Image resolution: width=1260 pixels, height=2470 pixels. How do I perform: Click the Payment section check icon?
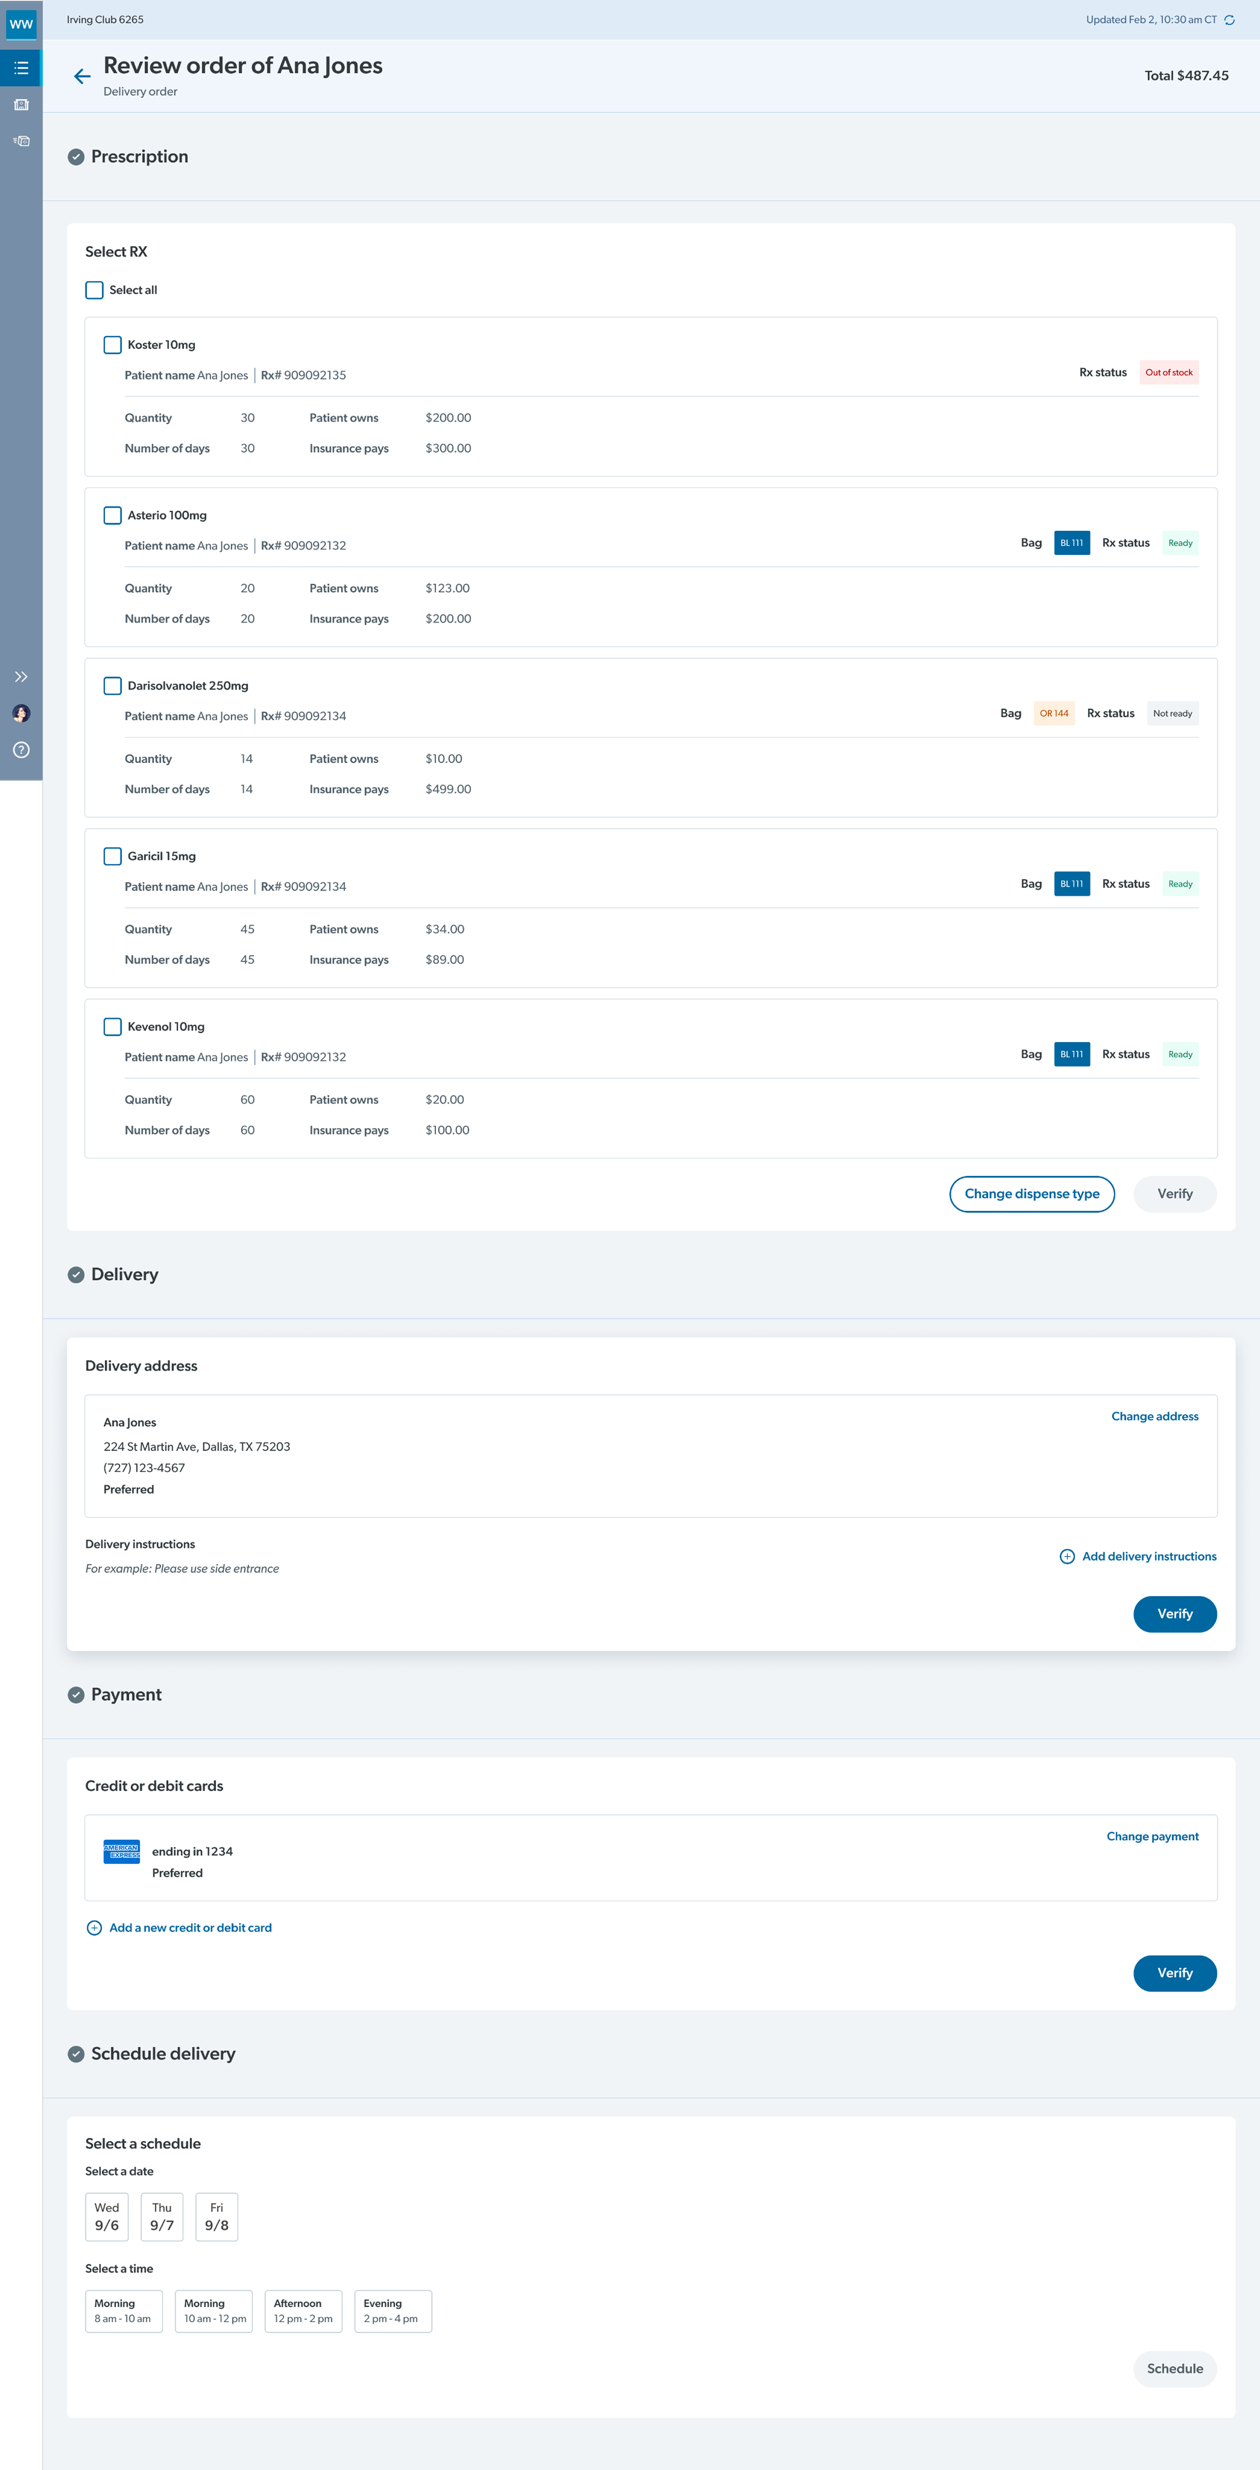76,1695
